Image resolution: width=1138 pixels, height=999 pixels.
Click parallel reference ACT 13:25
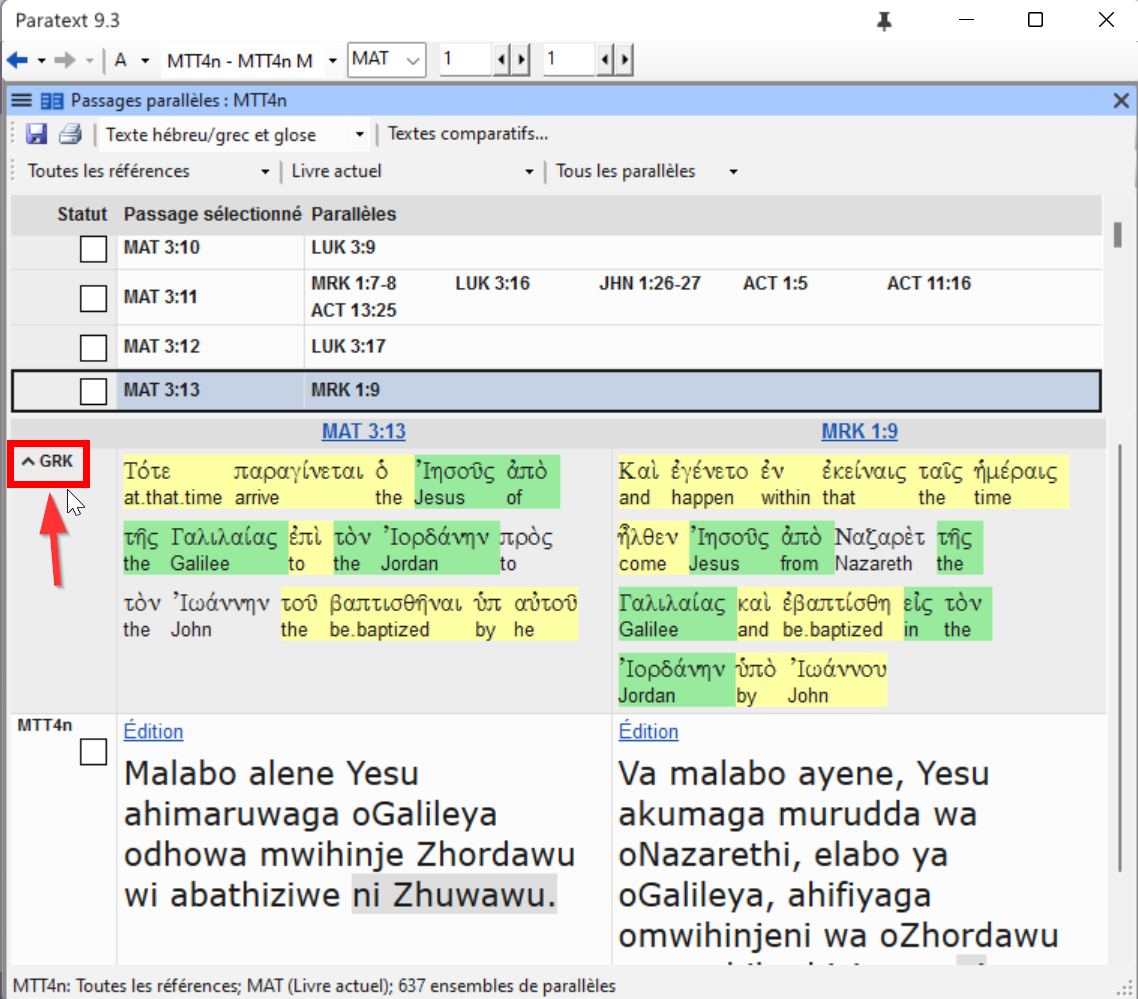353,311
